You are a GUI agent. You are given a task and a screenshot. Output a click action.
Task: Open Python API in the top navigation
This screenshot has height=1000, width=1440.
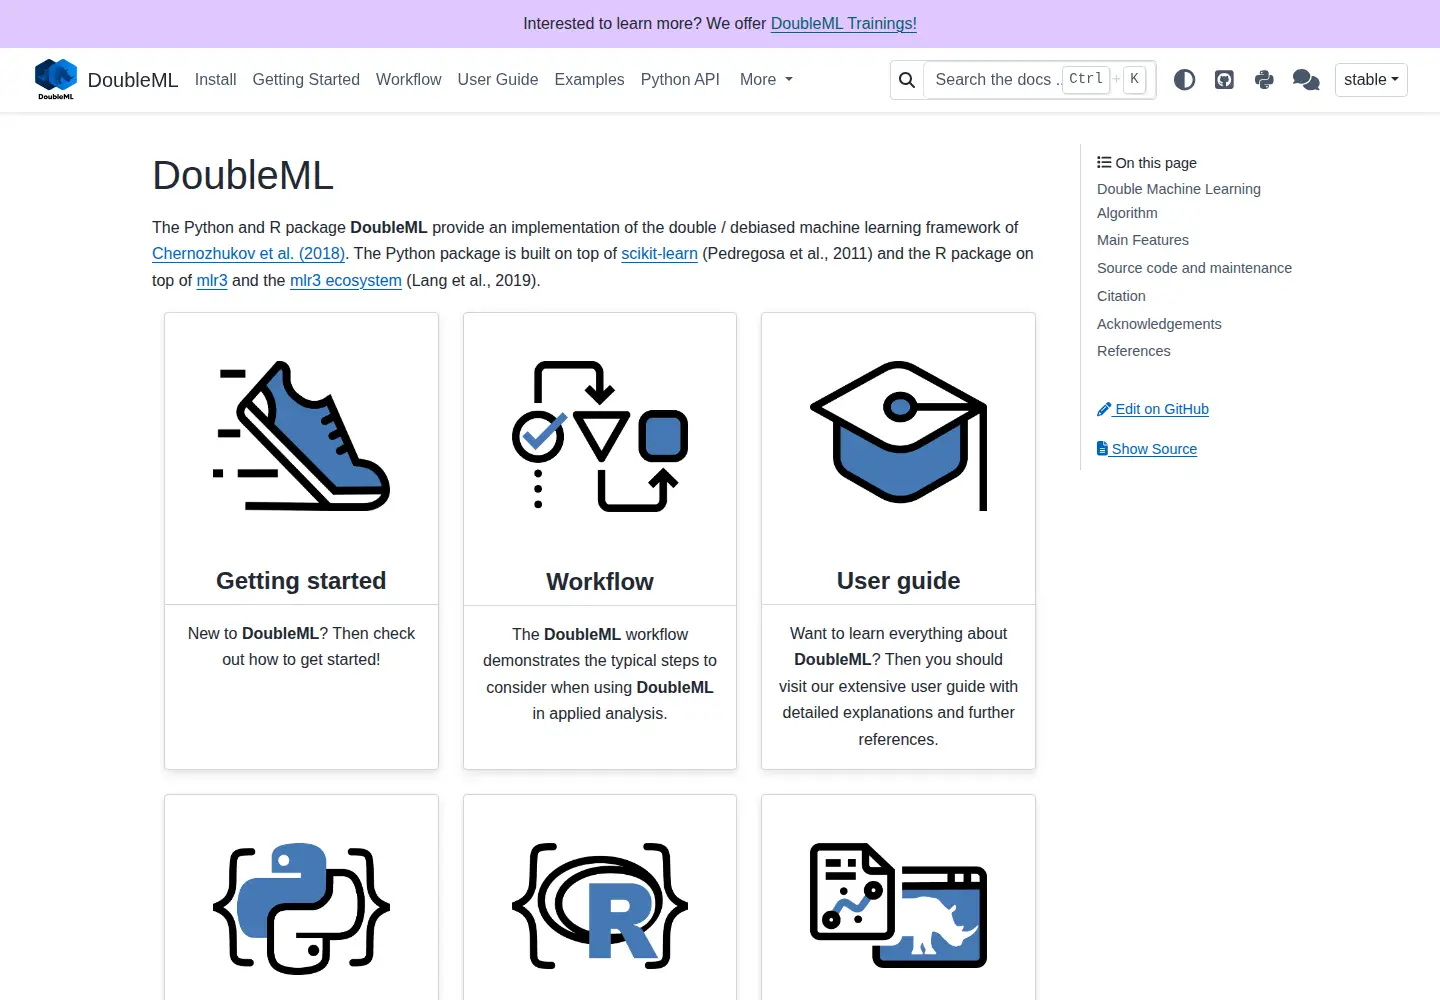(x=680, y=79)
